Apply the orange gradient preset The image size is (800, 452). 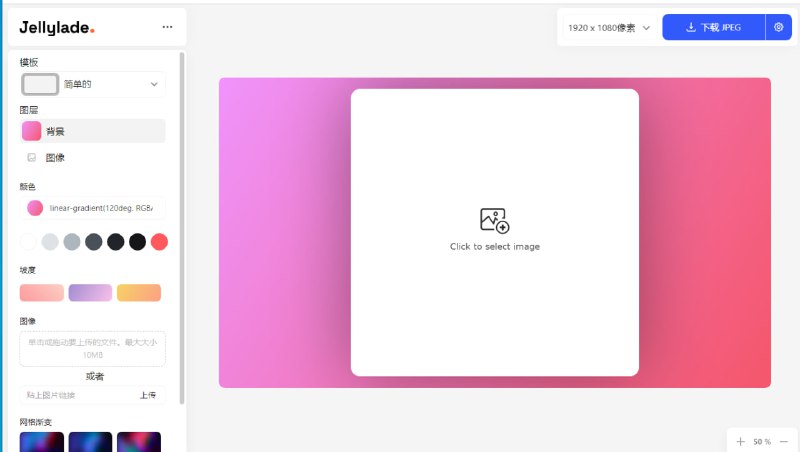point(139,293)
